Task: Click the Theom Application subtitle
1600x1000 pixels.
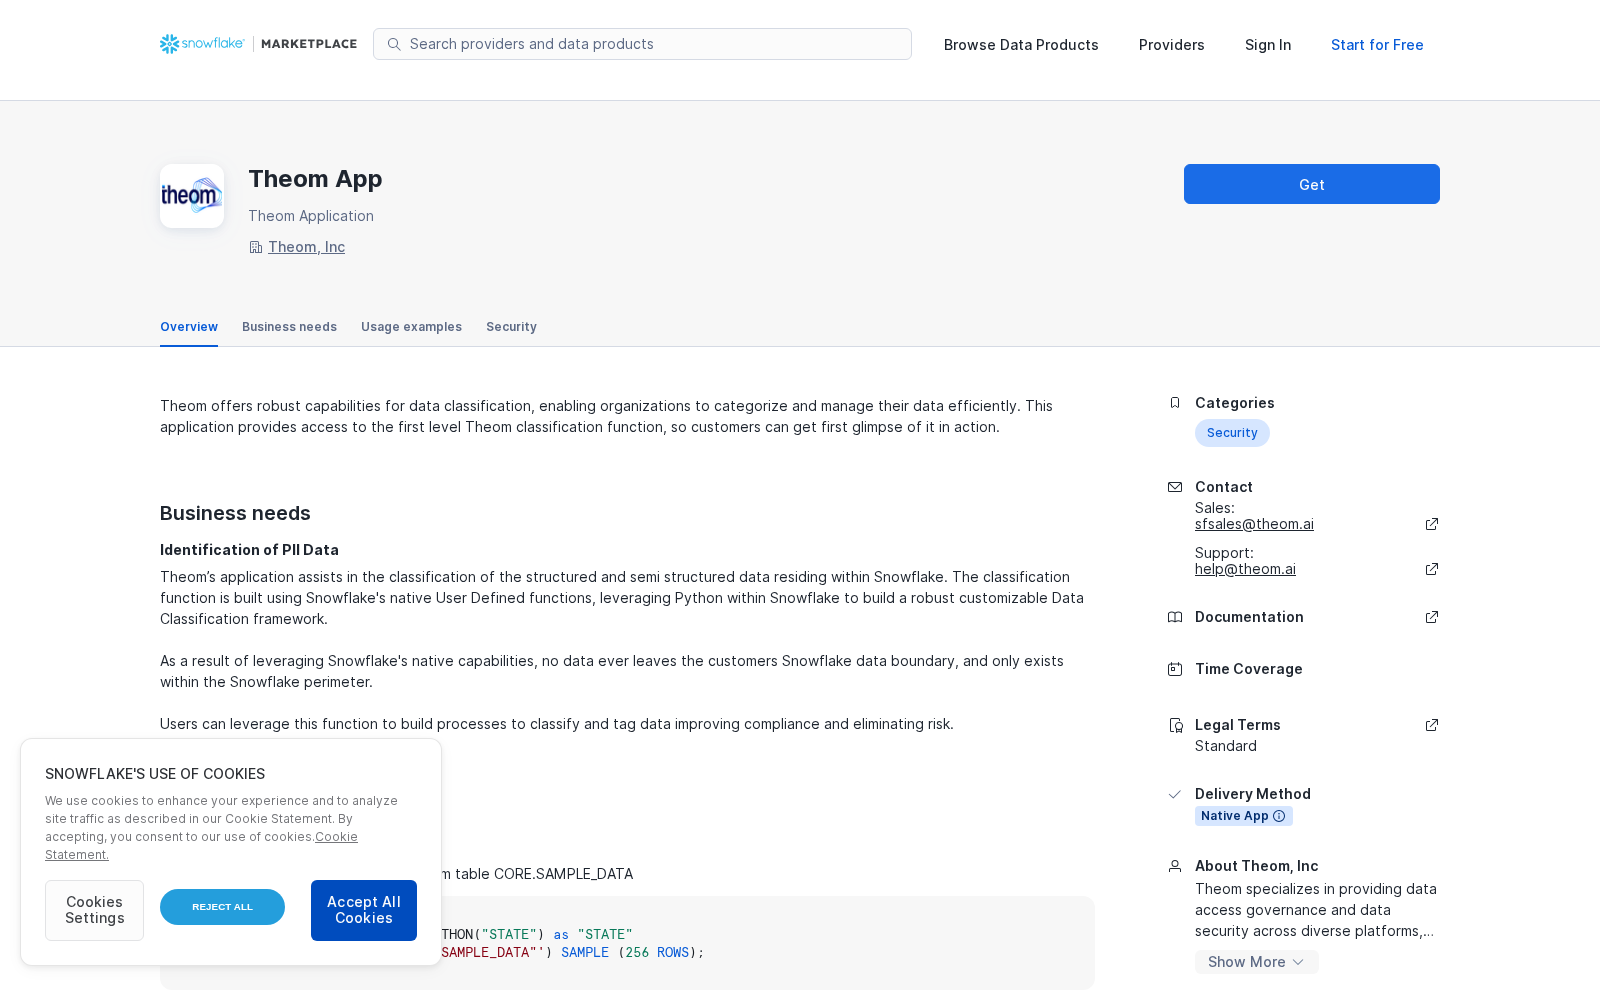Action: pyautogui.click(x=311, y=216)
